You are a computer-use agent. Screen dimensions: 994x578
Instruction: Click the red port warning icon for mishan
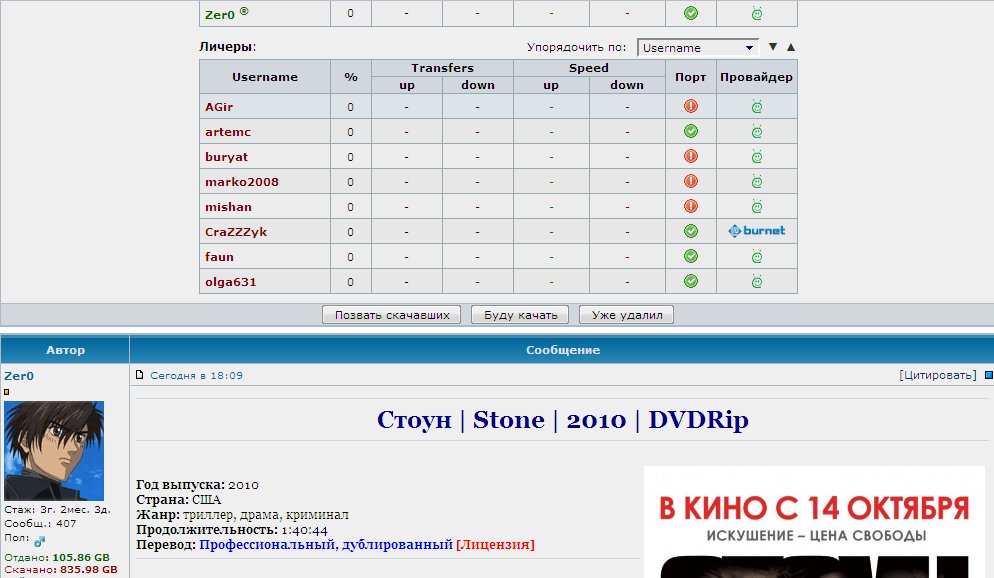(x=690, y=206)
